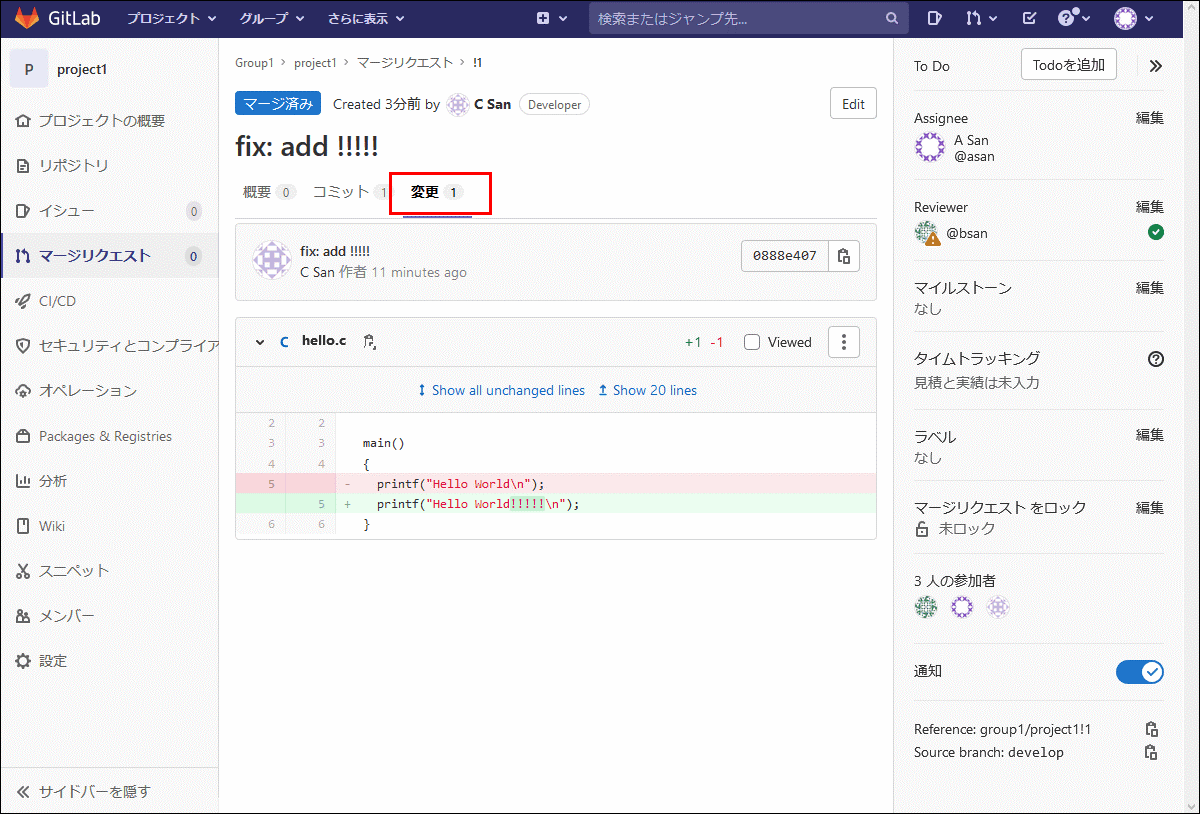Click the マージリクエスト breadcrumb link
The image size is (1200, 814).
[x=405, y=62]
